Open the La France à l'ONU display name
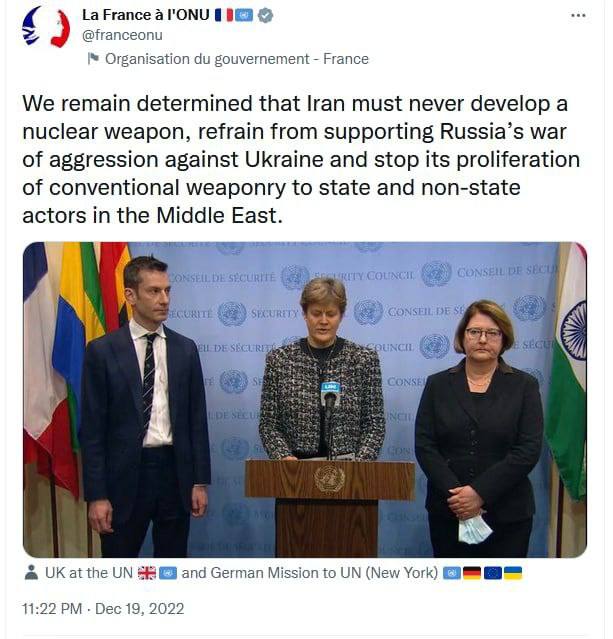613x639 pixels. click(144, 15)
